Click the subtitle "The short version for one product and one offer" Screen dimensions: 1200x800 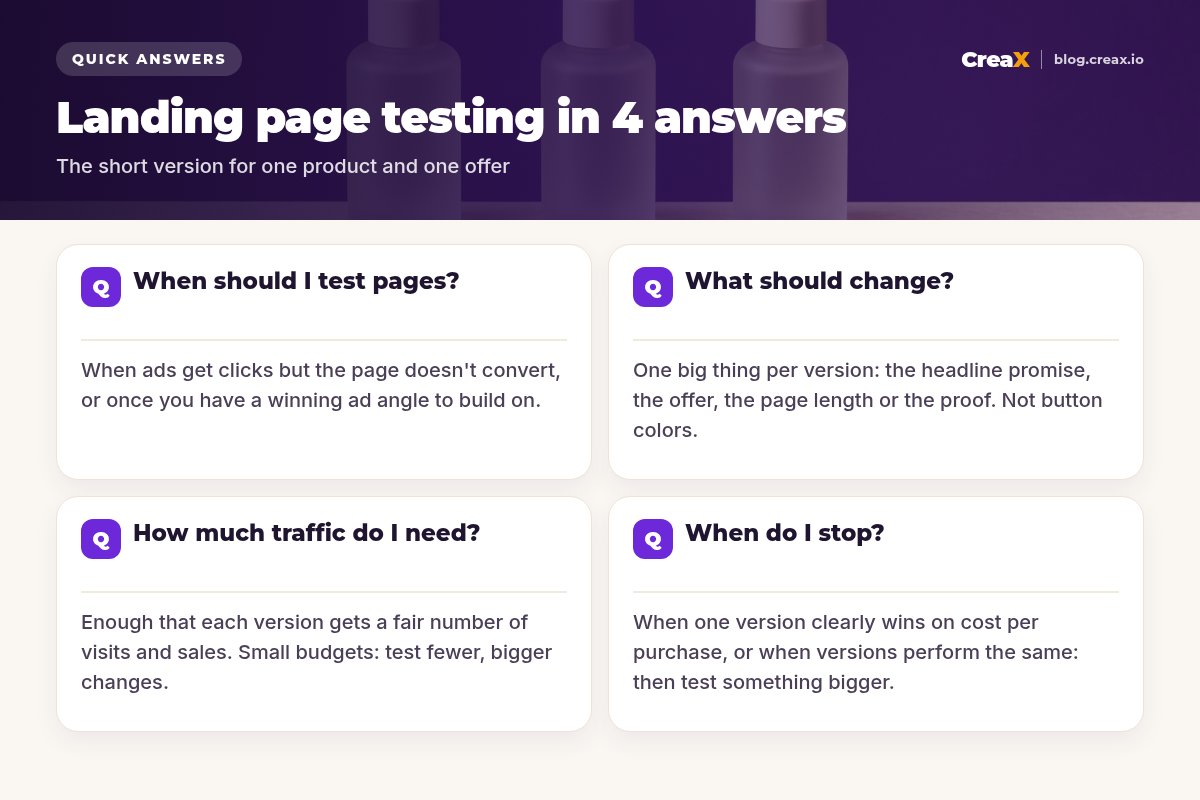click(x=283, y=166)
